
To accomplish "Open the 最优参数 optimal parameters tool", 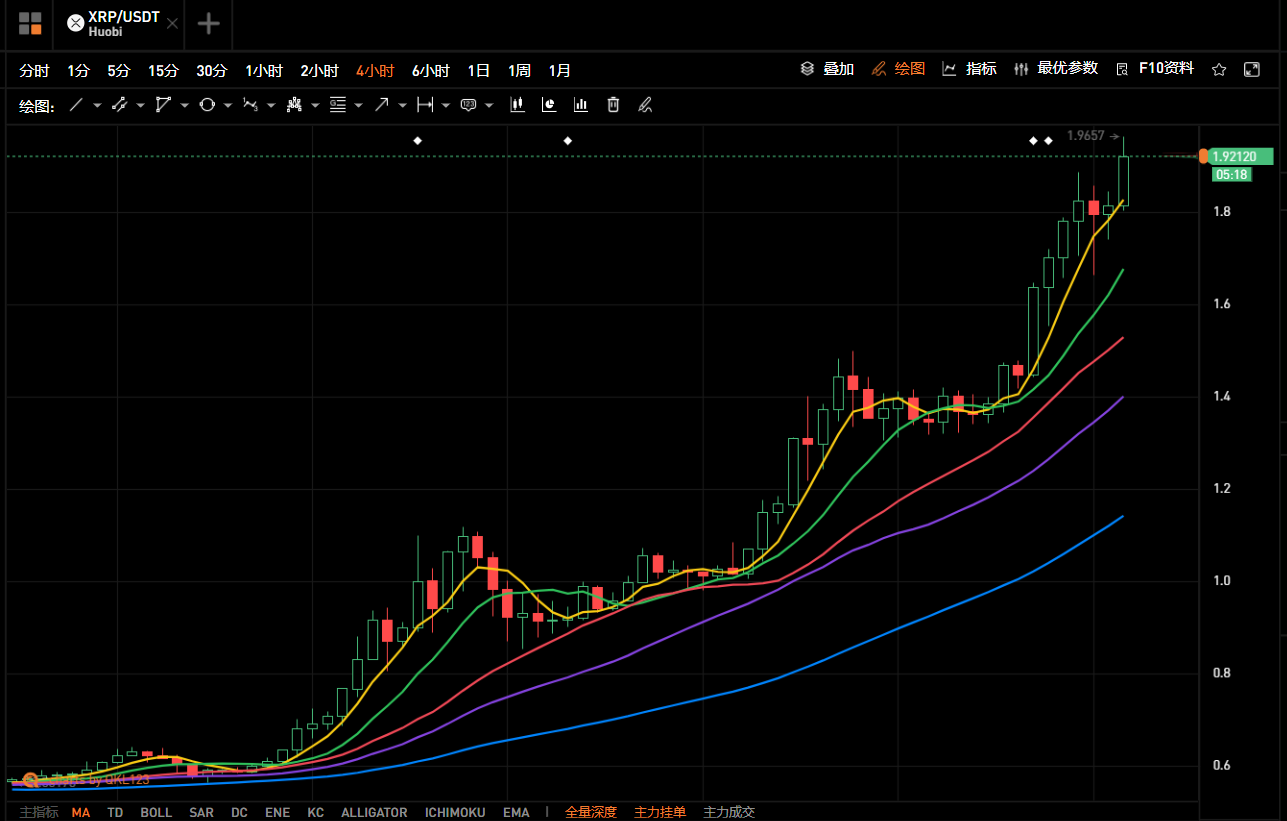I will coord(1057,69).
